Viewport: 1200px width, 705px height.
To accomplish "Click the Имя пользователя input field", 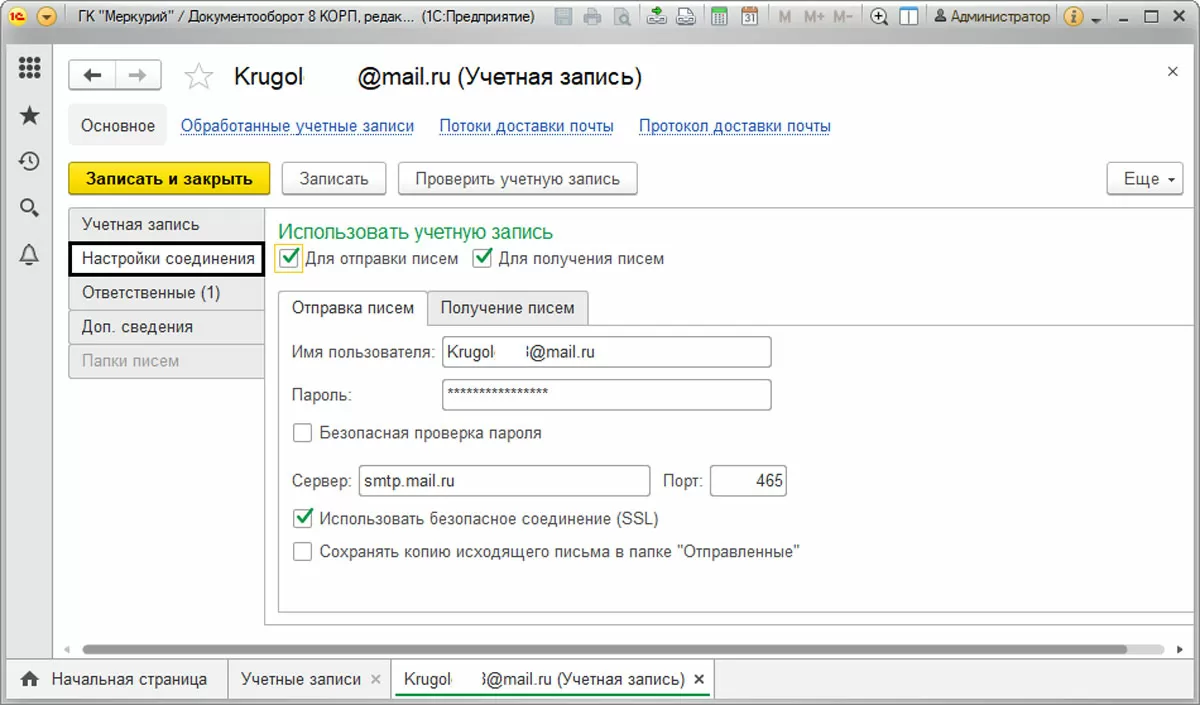I will 606,352.
